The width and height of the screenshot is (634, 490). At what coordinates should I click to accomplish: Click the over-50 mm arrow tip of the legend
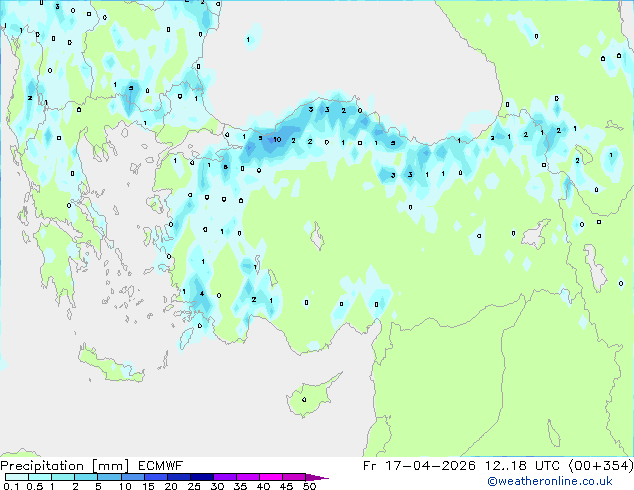click(317, 477)
